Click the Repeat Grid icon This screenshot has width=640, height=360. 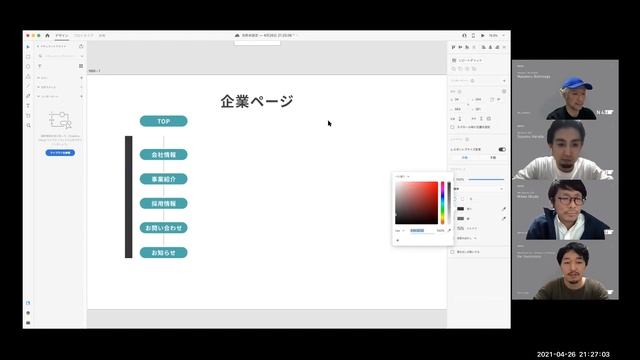coord(454,60)
